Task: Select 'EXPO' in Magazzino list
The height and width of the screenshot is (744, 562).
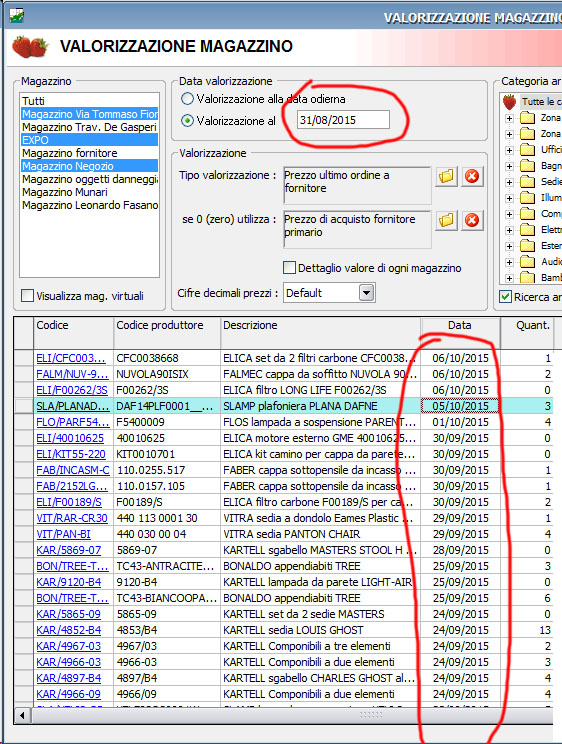Action: [x=89, y=140]
